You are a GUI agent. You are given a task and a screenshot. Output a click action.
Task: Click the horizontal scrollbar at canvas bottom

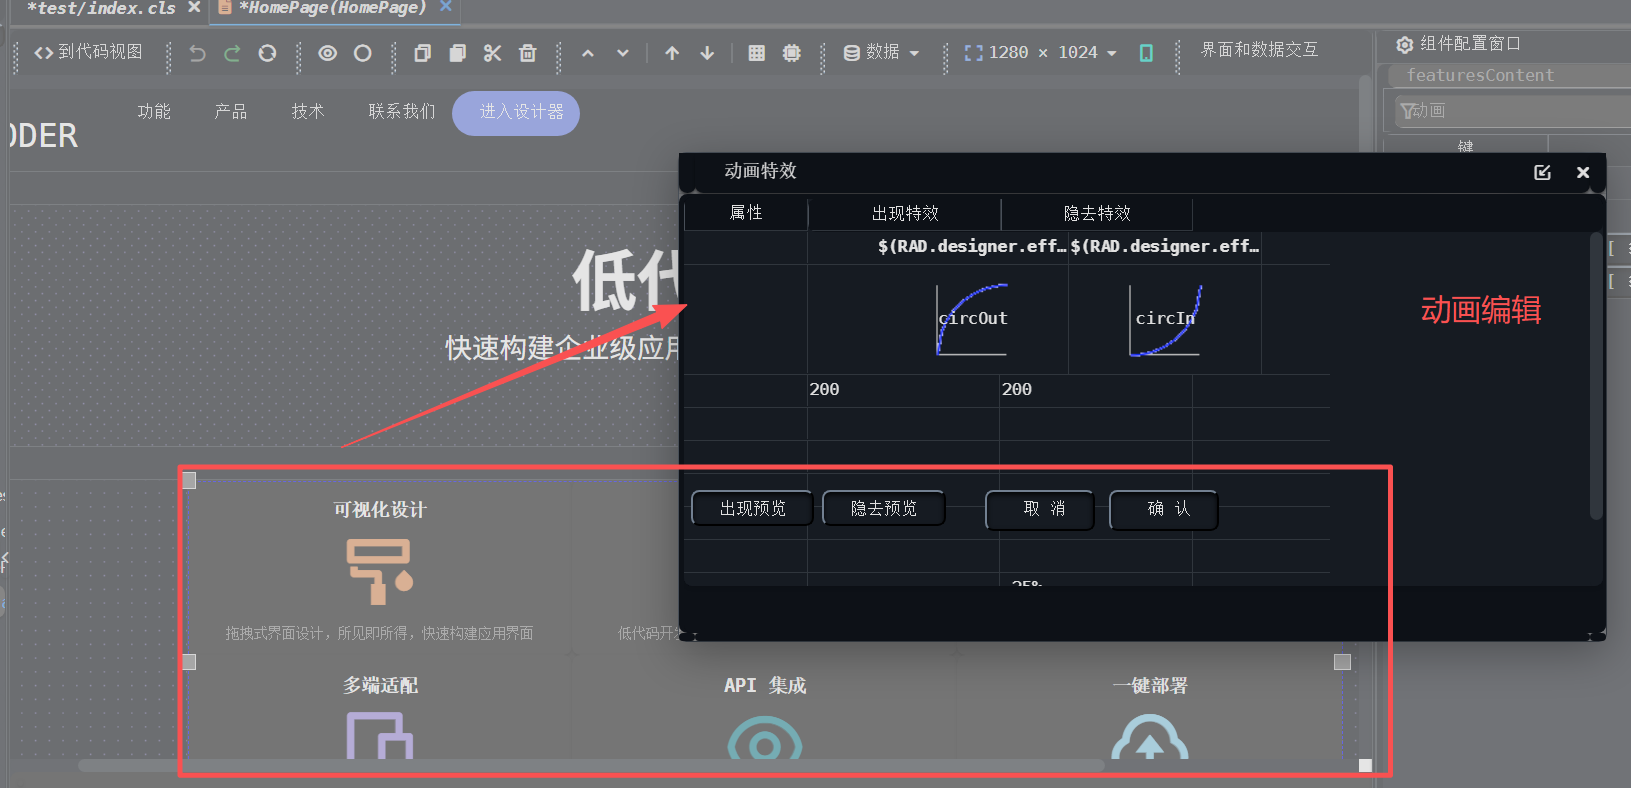click(x=591, y=766)
